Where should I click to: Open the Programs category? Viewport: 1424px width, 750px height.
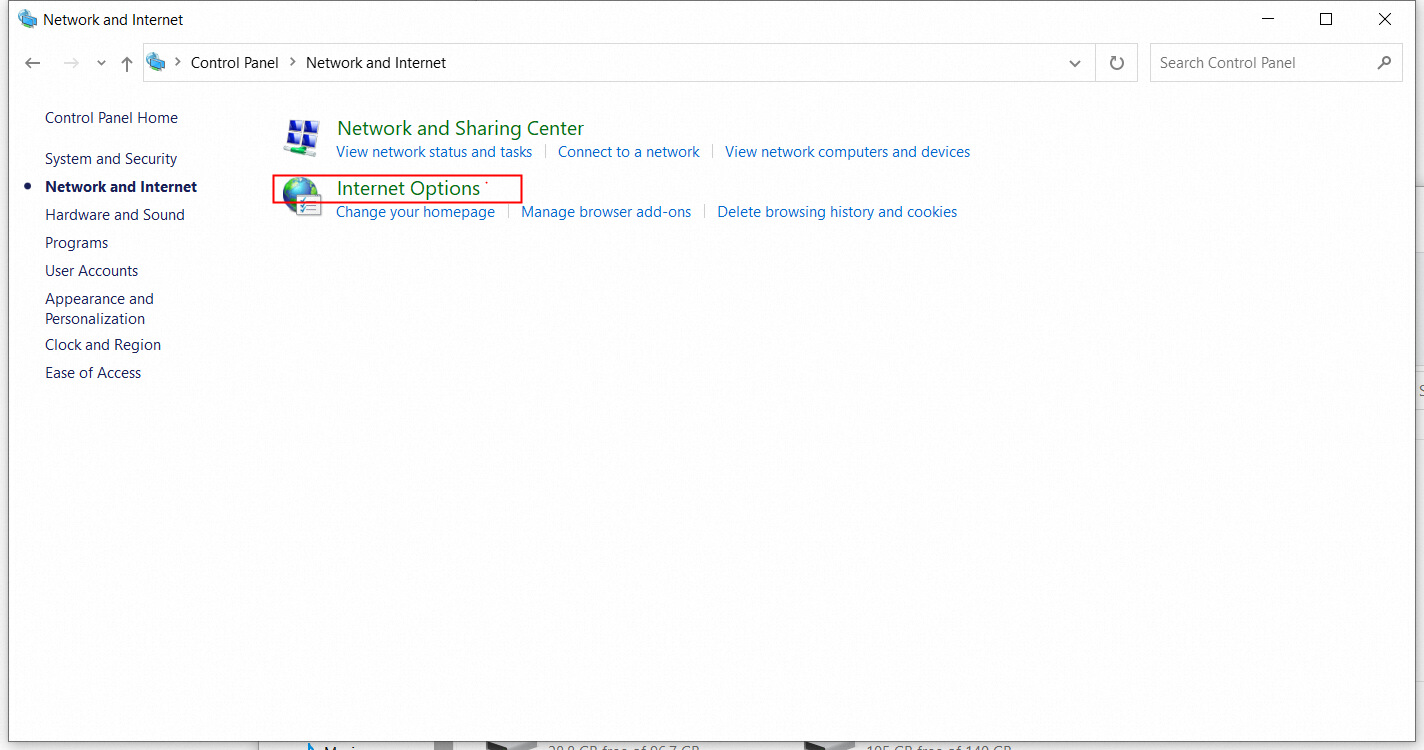[x=76, y=243]
